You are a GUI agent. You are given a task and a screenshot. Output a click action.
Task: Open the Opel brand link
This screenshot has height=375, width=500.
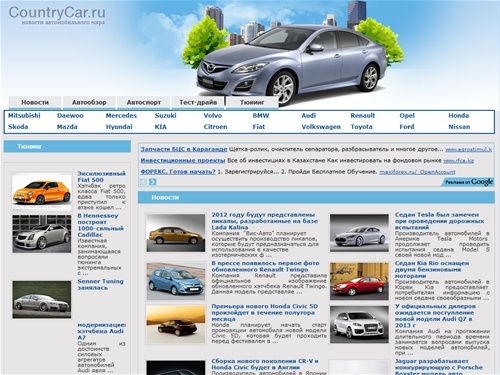point(407,116)
